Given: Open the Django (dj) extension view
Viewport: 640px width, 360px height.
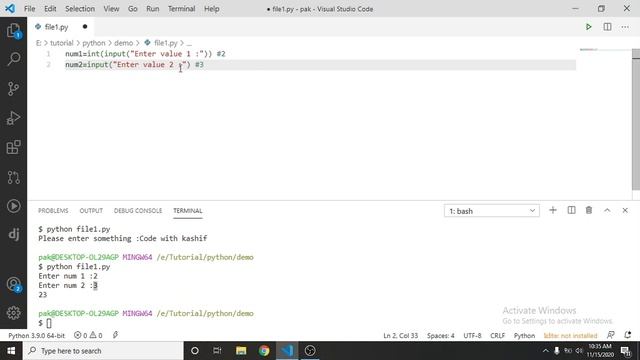Looking at the screenshot, I should [x=13, y=234].
